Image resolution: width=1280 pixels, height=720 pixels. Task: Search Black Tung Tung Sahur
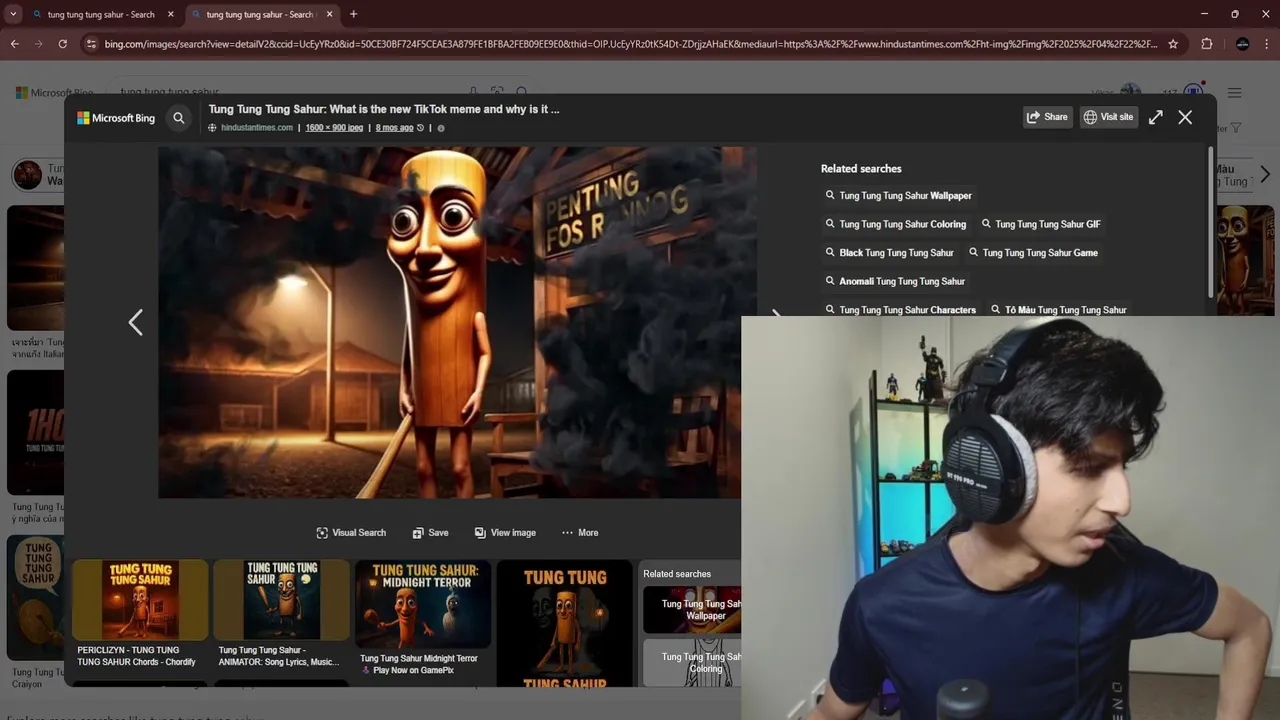tap(889, 253)
